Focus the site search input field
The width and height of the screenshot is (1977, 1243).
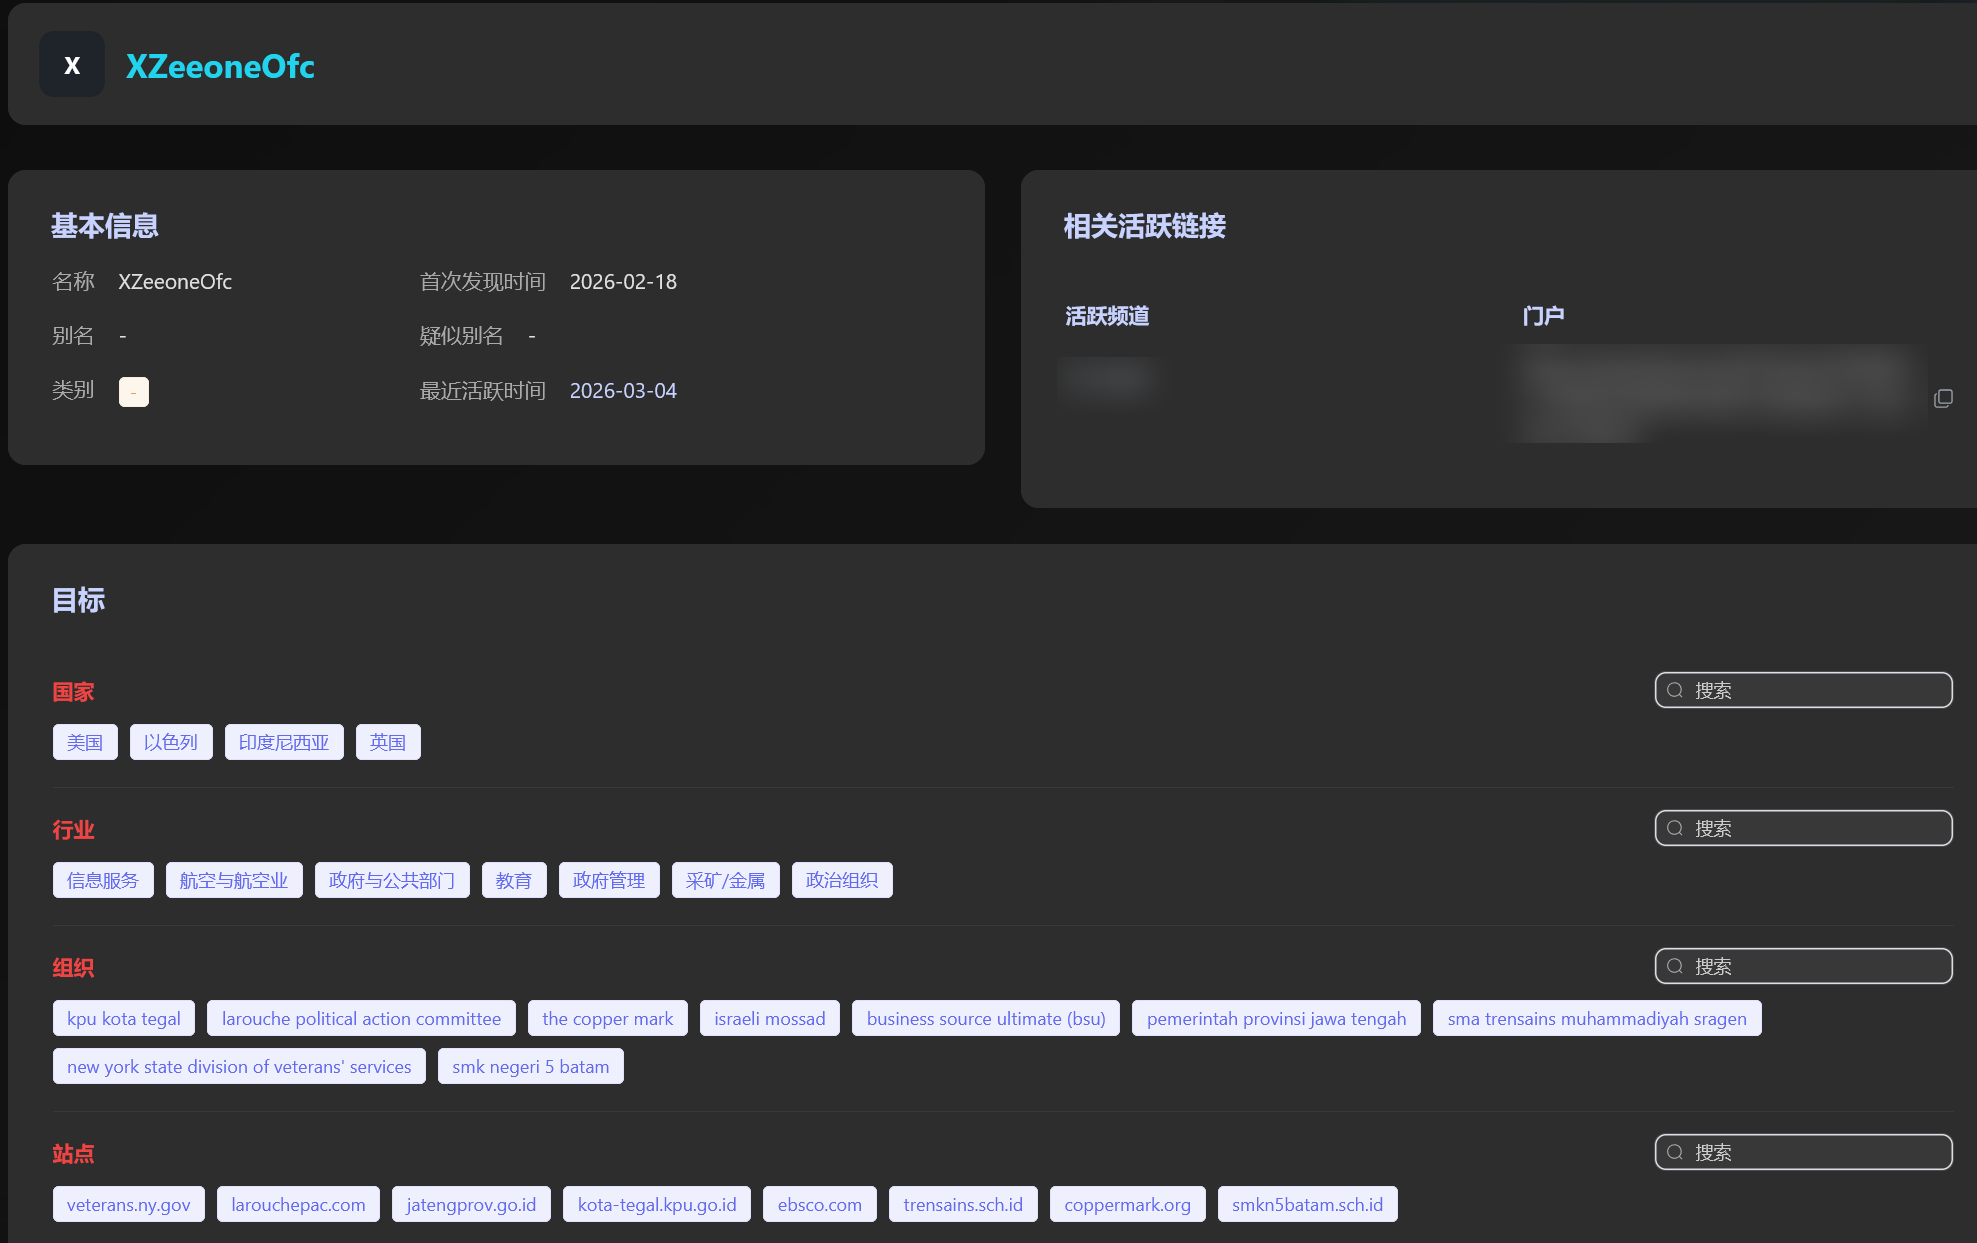click(1815, 1152)
